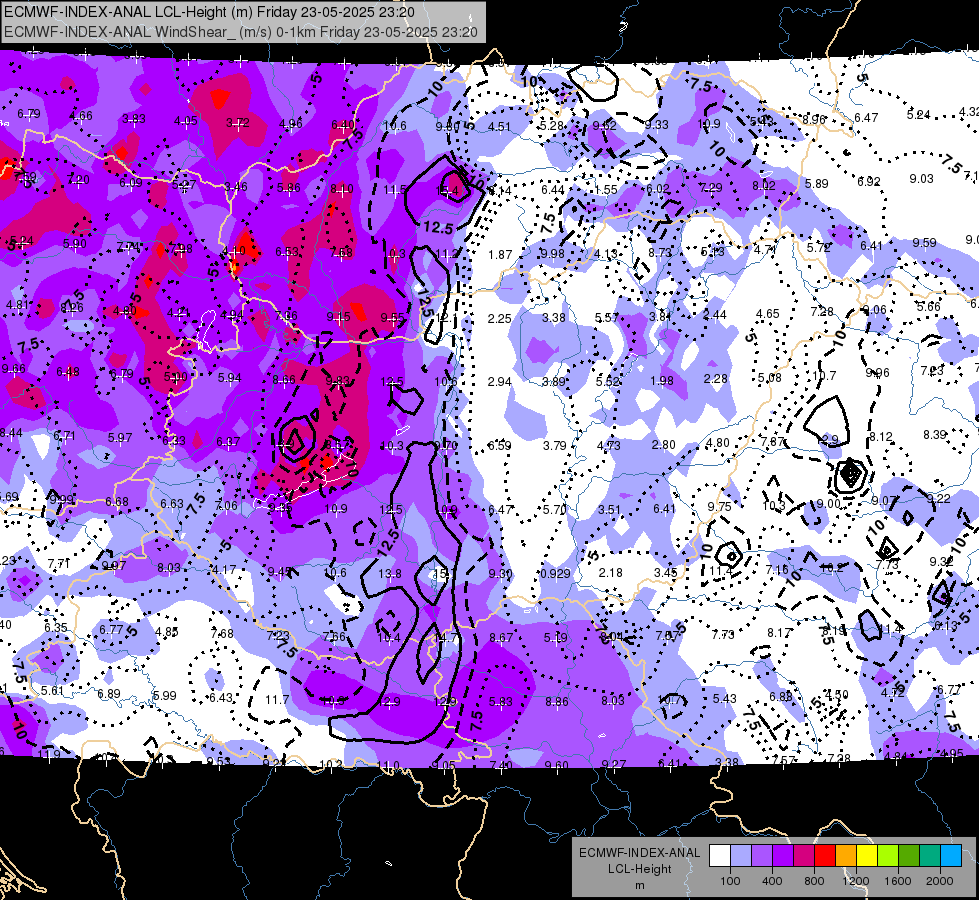Click "LCL-Height" label in the legend box
This screenshot has height=900, width=979.
[639, 869]
